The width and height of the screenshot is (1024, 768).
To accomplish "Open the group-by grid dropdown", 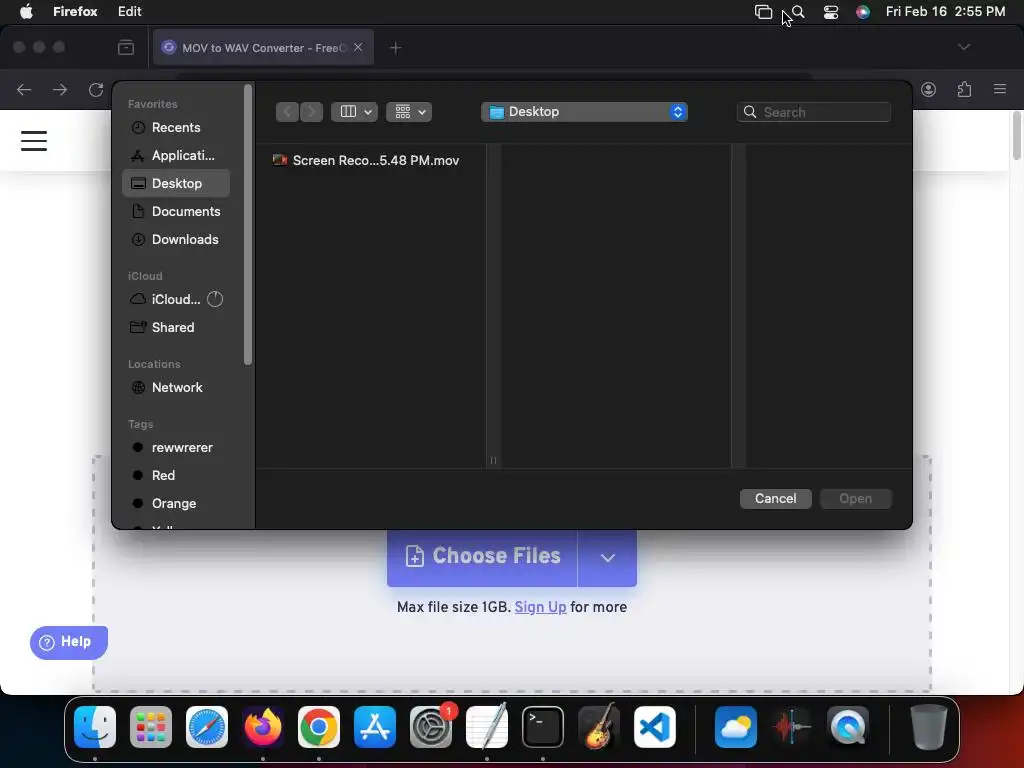I will click(409, 112).
